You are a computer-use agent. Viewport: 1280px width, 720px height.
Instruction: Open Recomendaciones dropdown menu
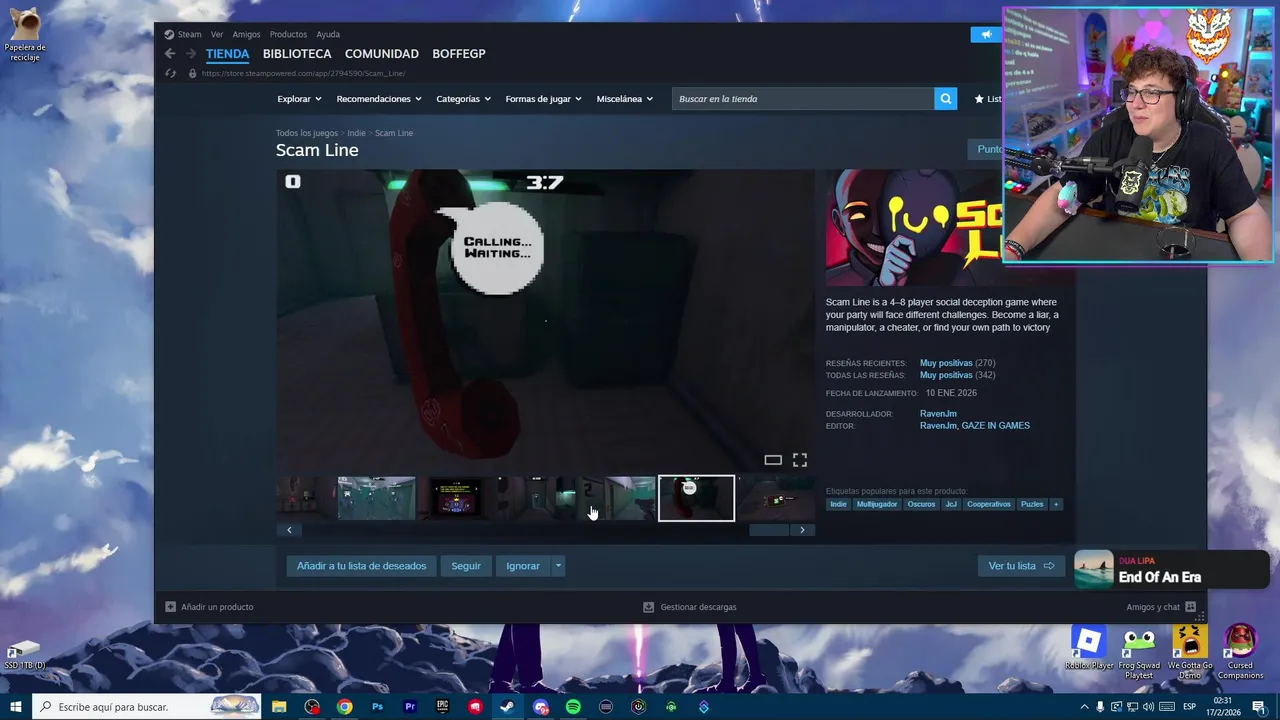379,99
